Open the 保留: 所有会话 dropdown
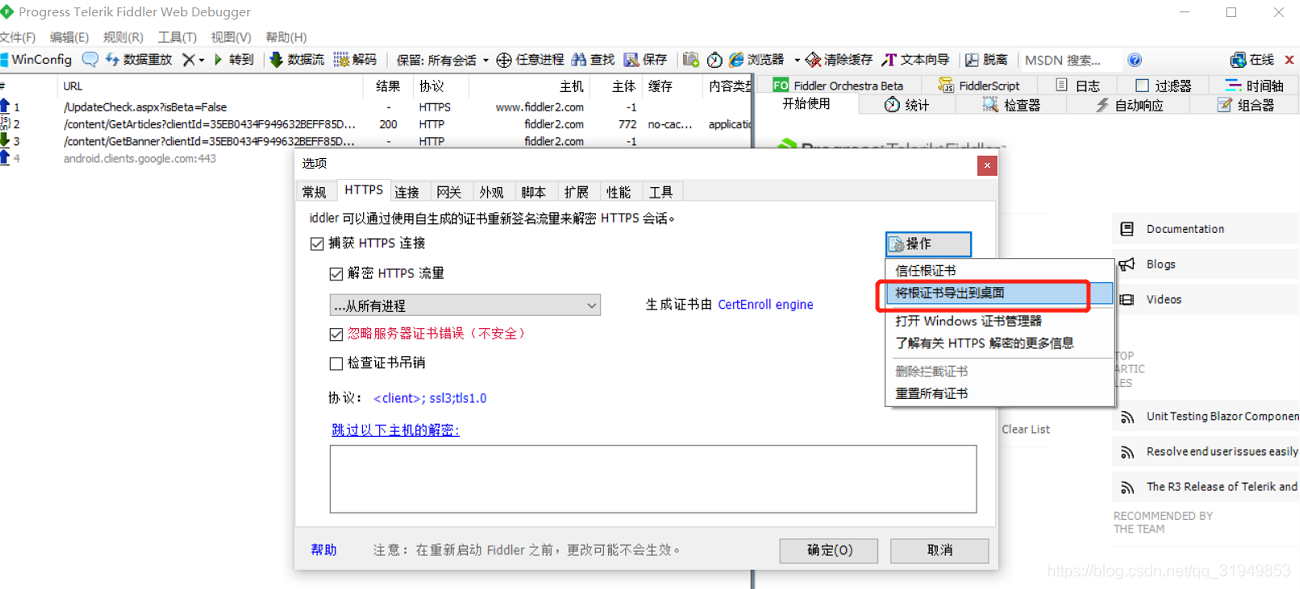Viewport: 1300px width, 589px height. (x=442, y=60)
